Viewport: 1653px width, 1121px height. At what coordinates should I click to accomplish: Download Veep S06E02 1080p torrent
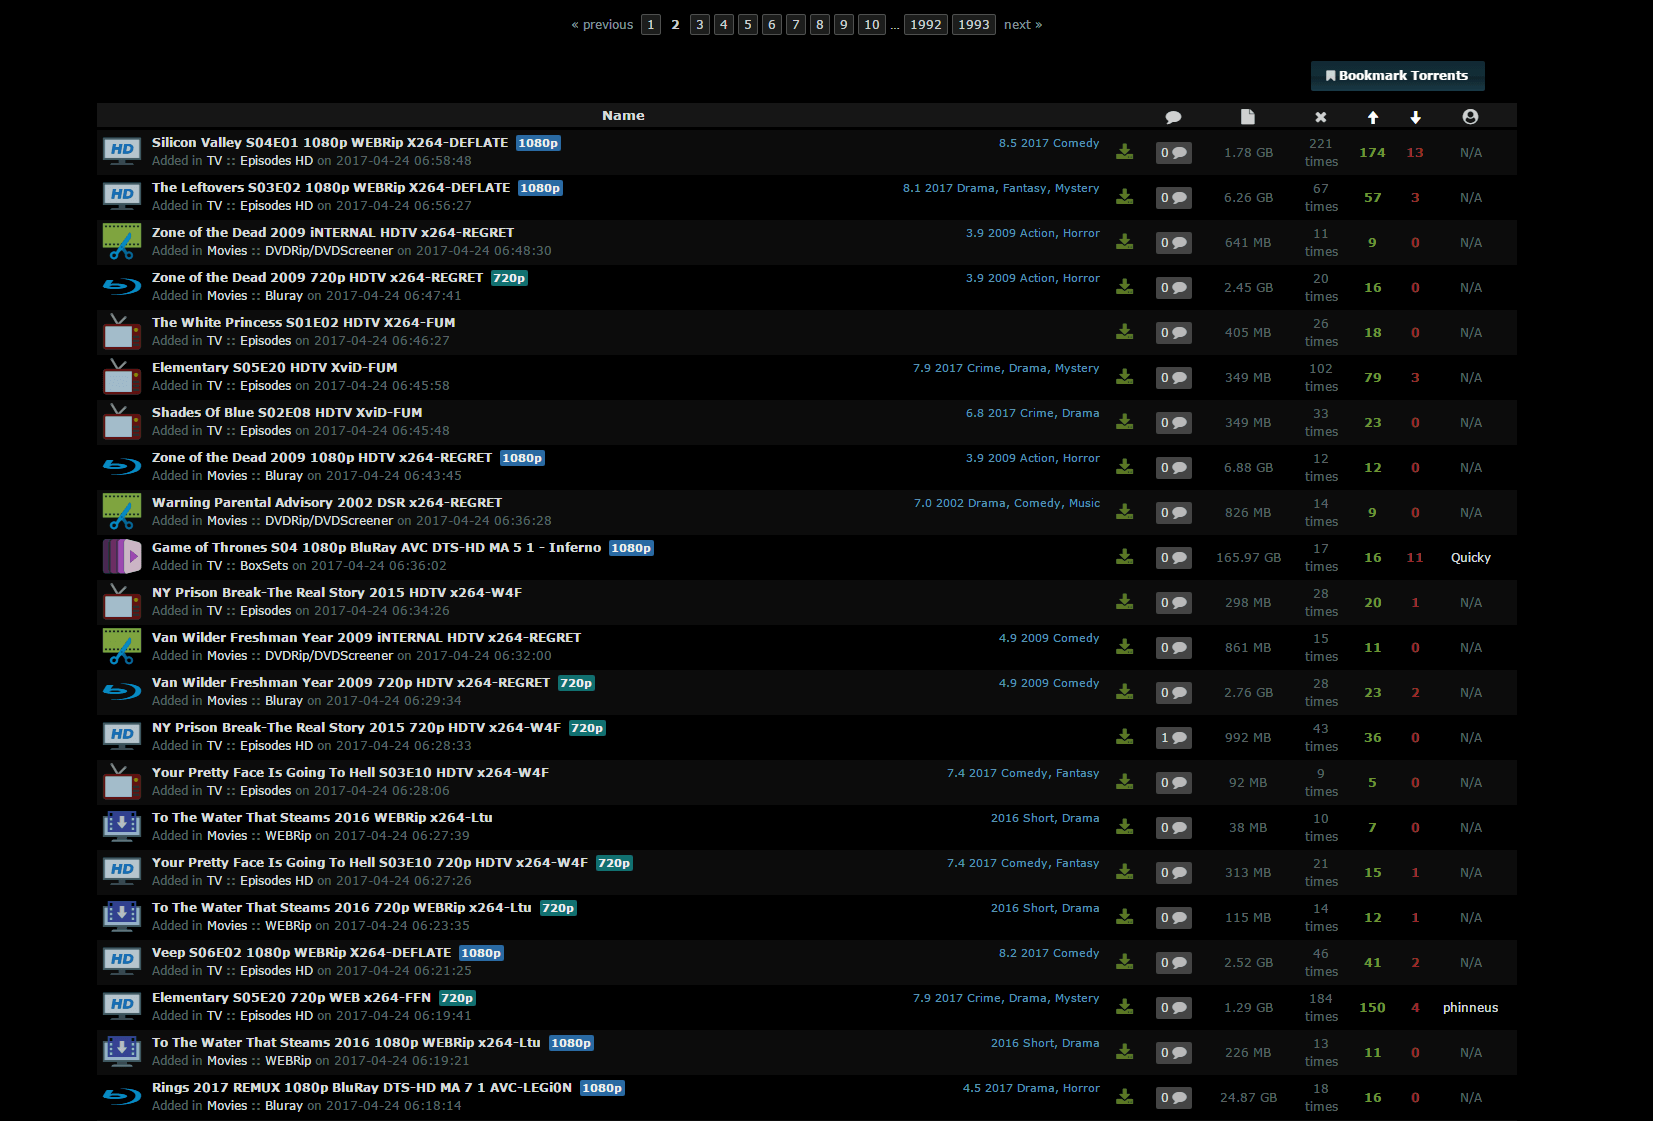point(1125,962)
